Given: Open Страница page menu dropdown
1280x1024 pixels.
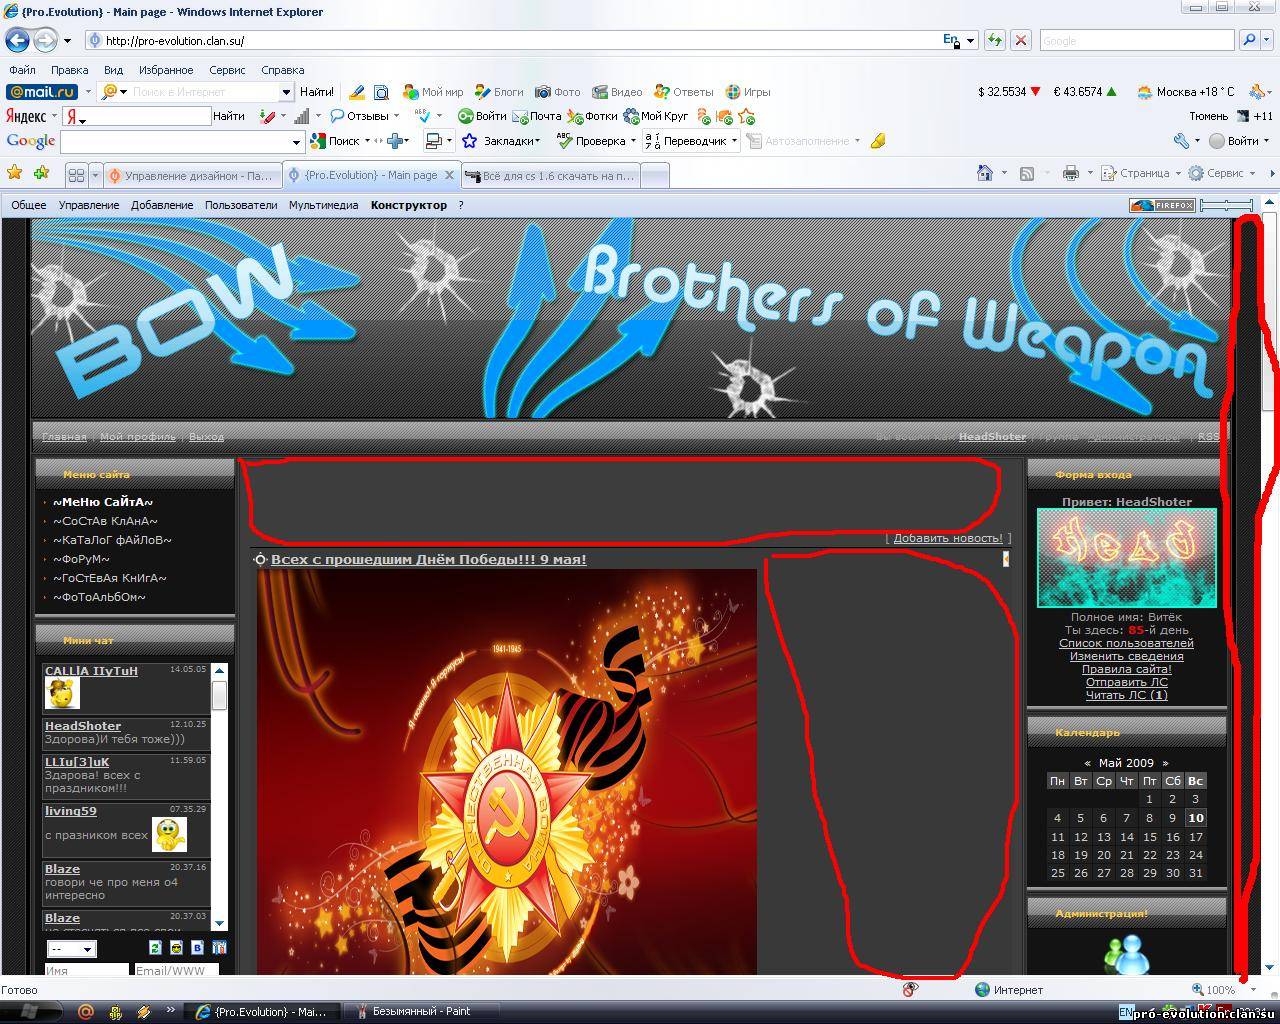Looking at the screenshot, I should click(x=1178, y=173).
